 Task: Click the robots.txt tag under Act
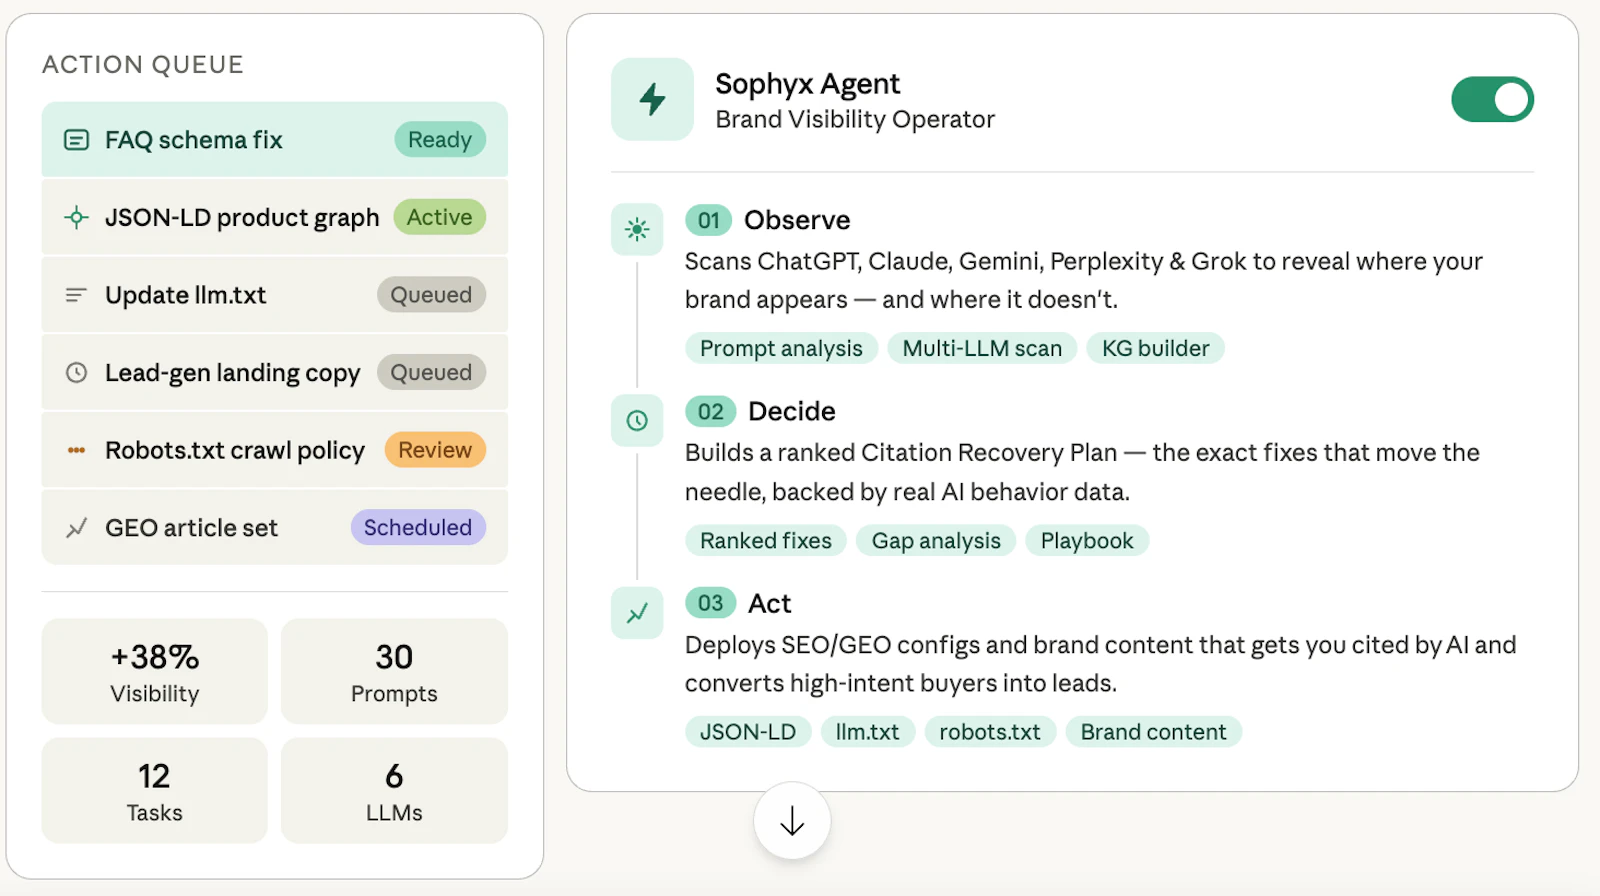click(990, 732)
